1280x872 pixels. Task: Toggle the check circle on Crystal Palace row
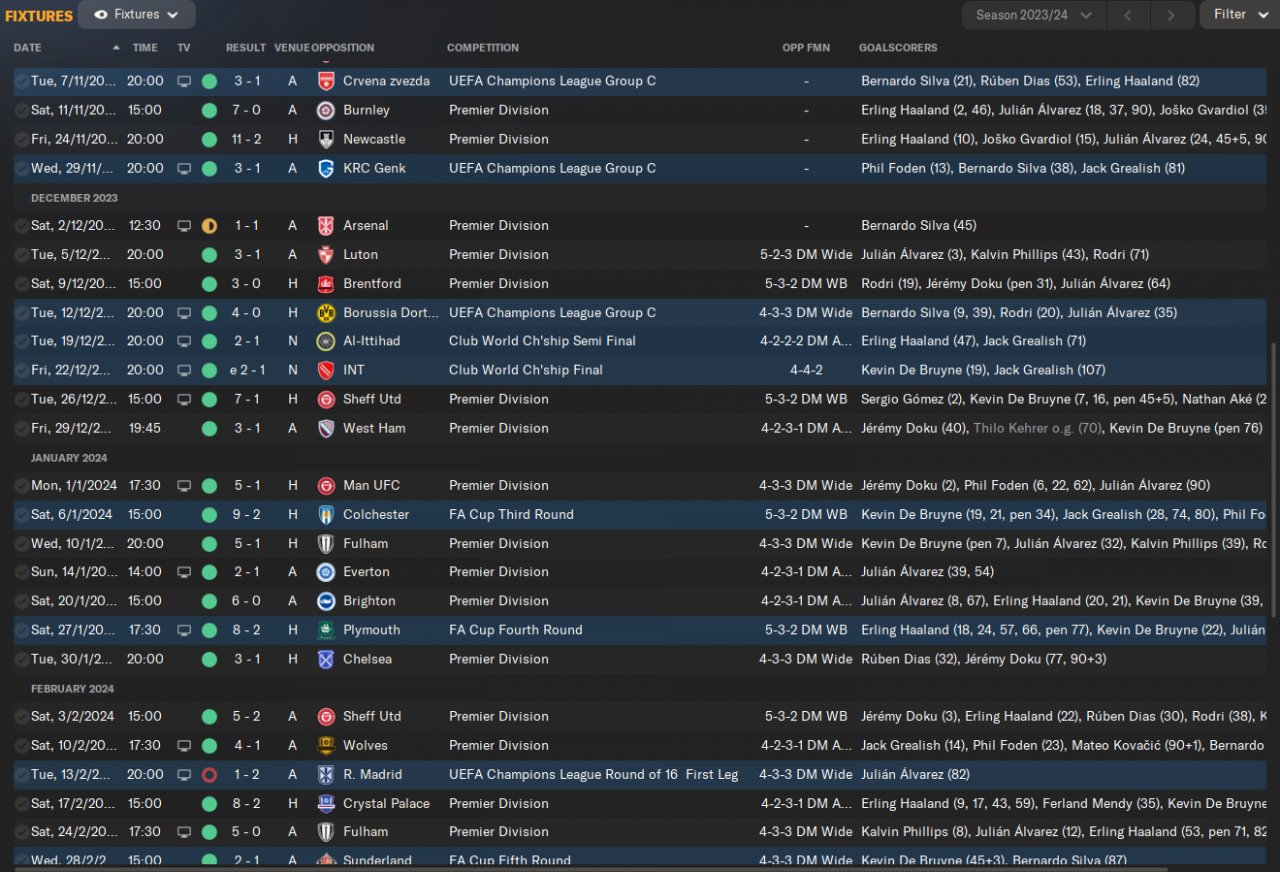(x=22, y=804)
